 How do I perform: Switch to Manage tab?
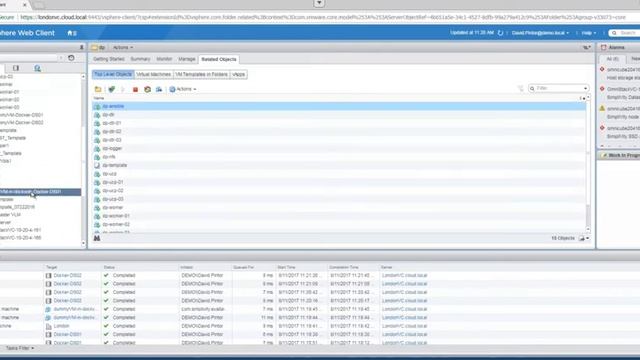(187, 59)
